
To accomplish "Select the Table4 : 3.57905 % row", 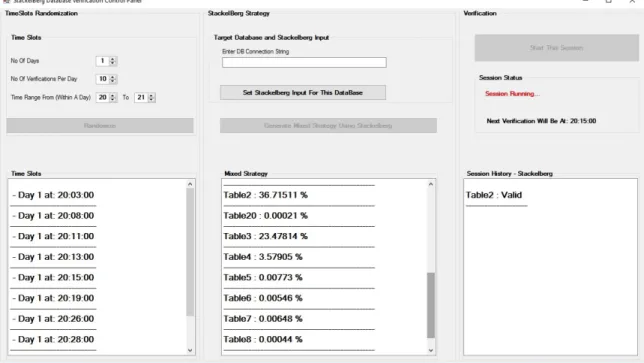I will pyautogui.click(x=263, y=257).
